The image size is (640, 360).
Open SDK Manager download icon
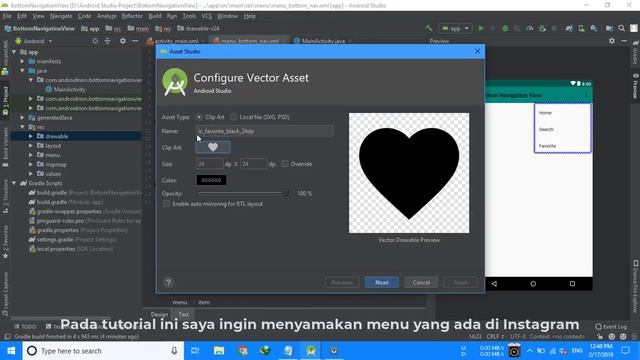click(x=594, y=28)
